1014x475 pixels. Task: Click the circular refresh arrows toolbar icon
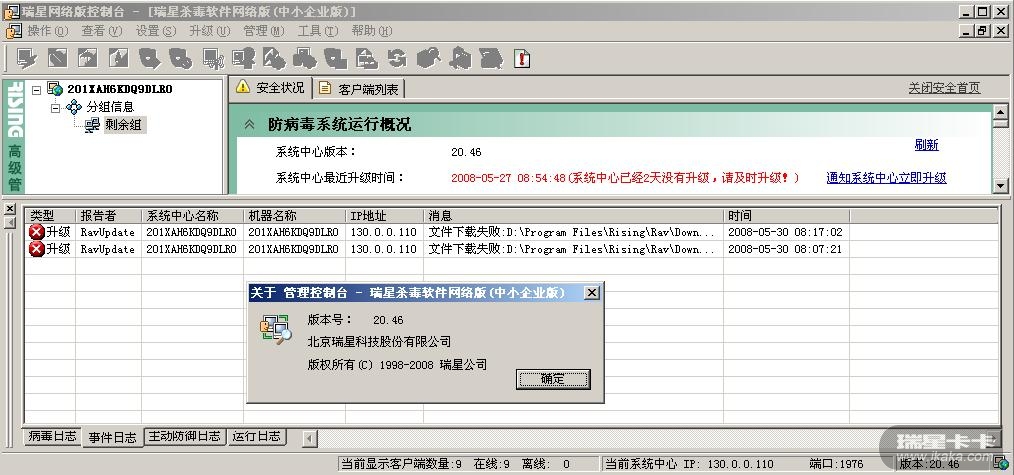[397, 58]
